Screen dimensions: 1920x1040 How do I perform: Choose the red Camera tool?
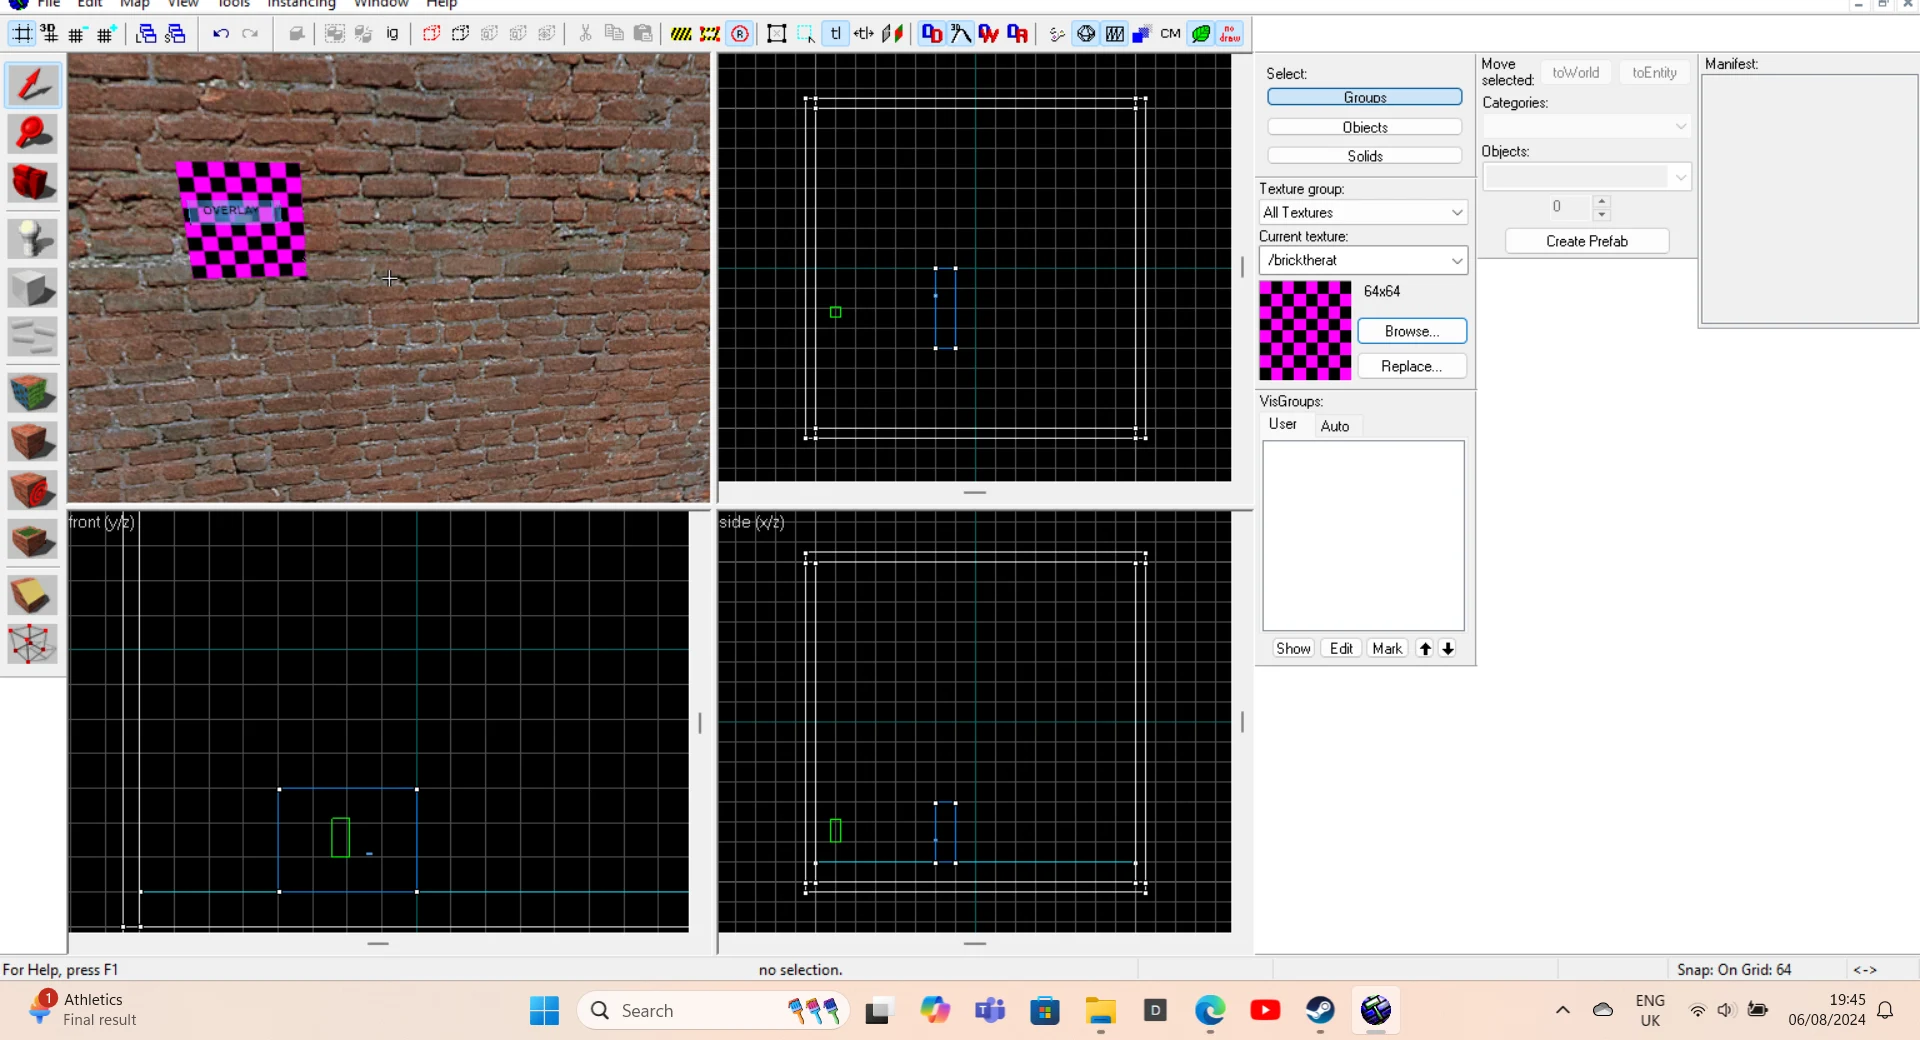pyautogui.click(x=32, y=183)
